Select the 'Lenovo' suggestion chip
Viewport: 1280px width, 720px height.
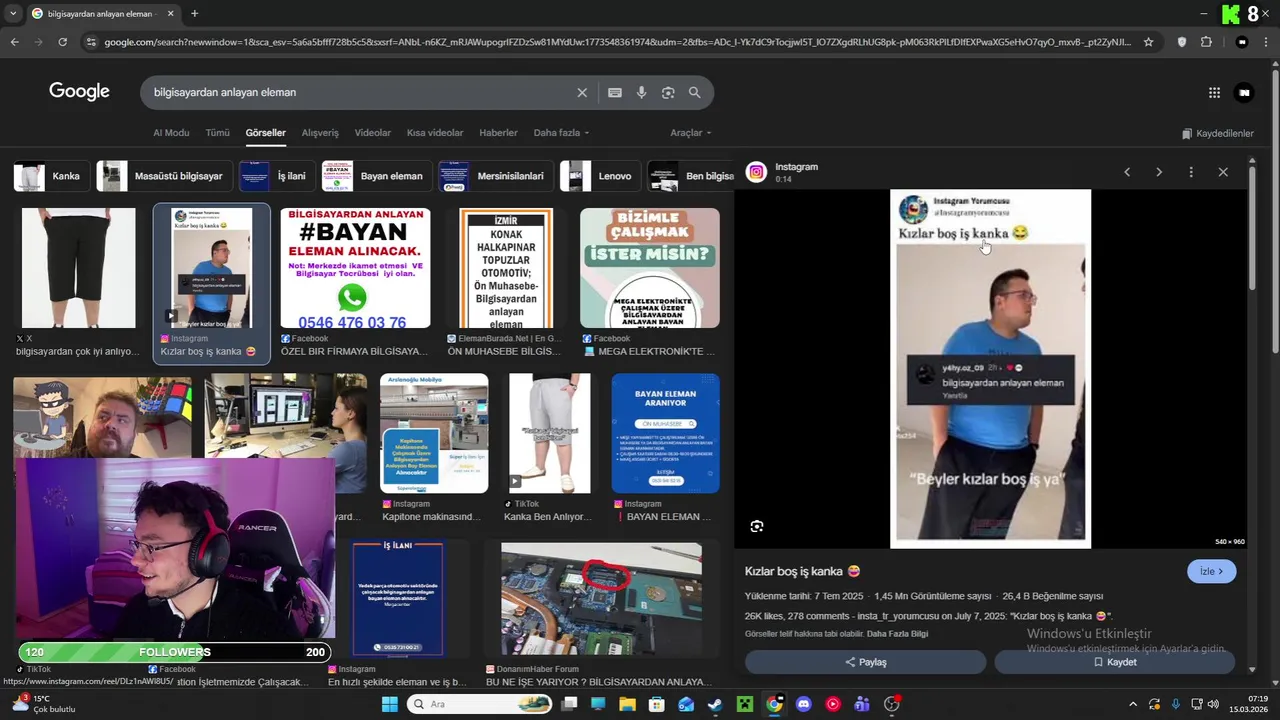600,176
